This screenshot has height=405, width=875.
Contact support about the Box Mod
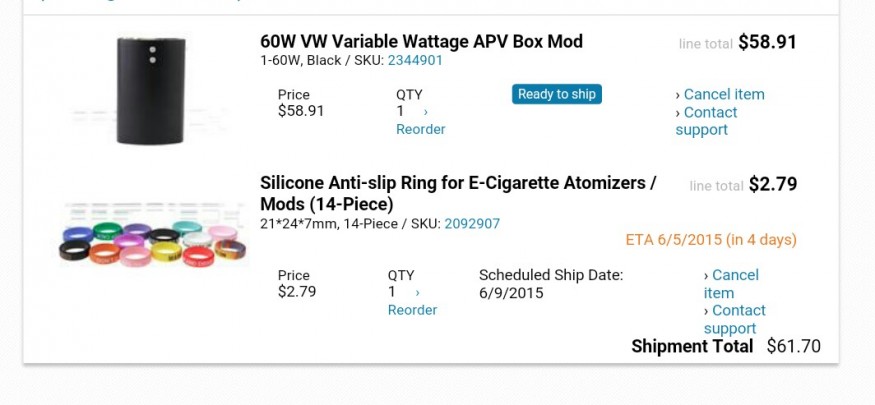[x=708, y=121]
